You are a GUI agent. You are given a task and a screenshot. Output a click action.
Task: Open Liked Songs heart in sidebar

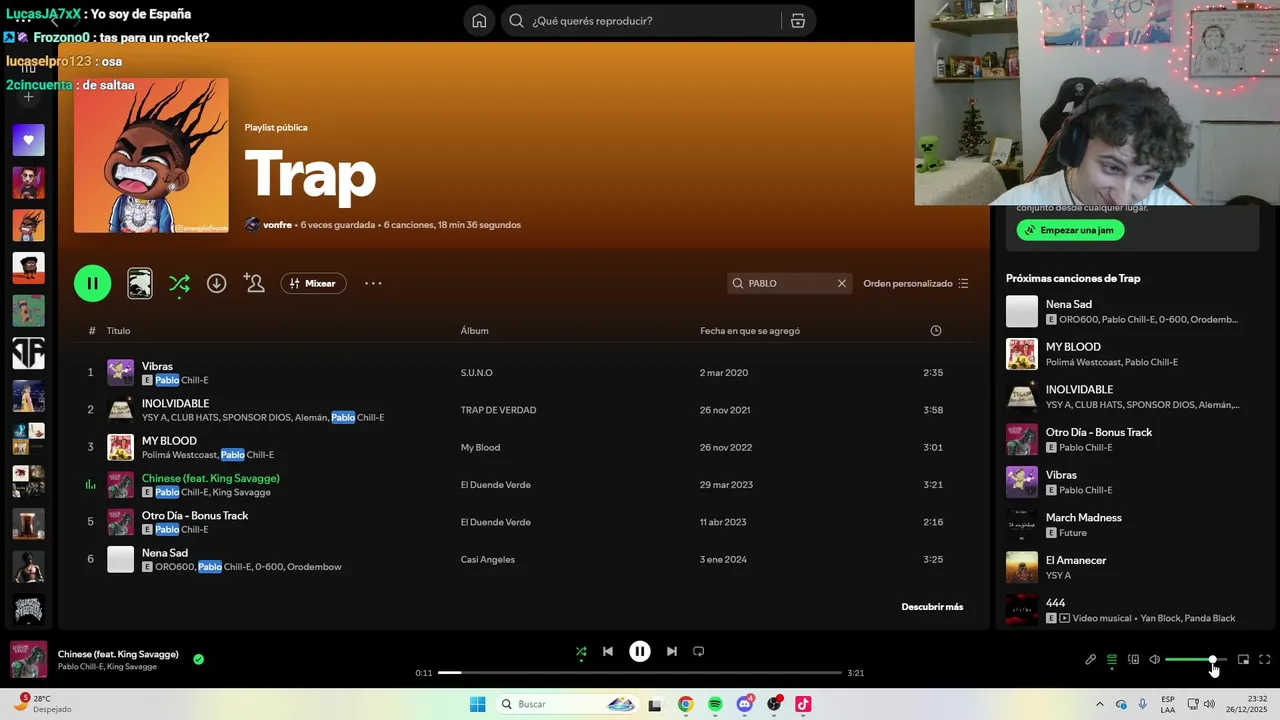tap(28, 140)
